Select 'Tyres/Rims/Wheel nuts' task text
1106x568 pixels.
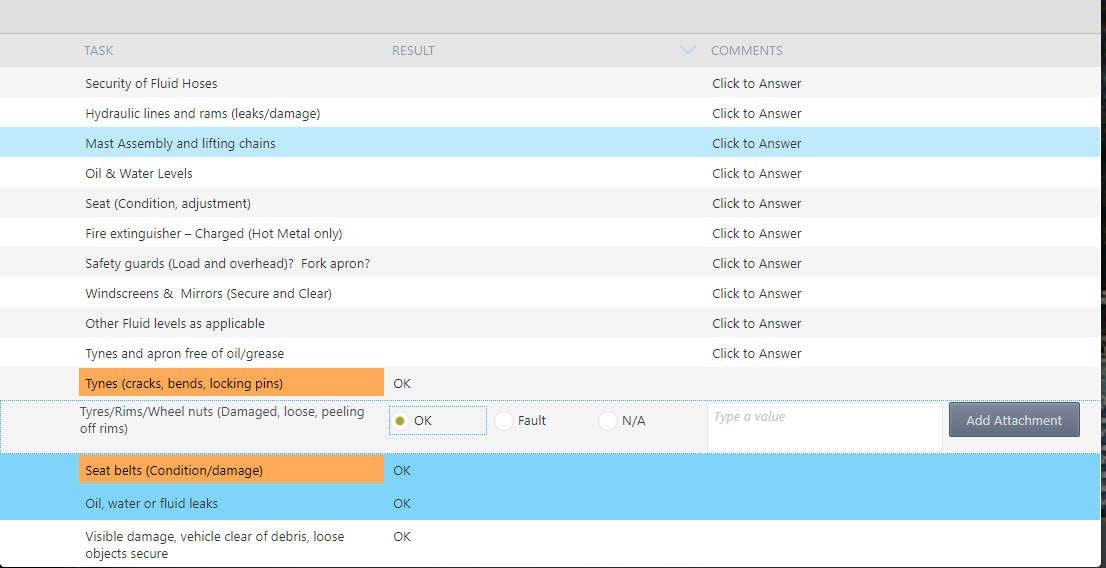pos(222,420)
